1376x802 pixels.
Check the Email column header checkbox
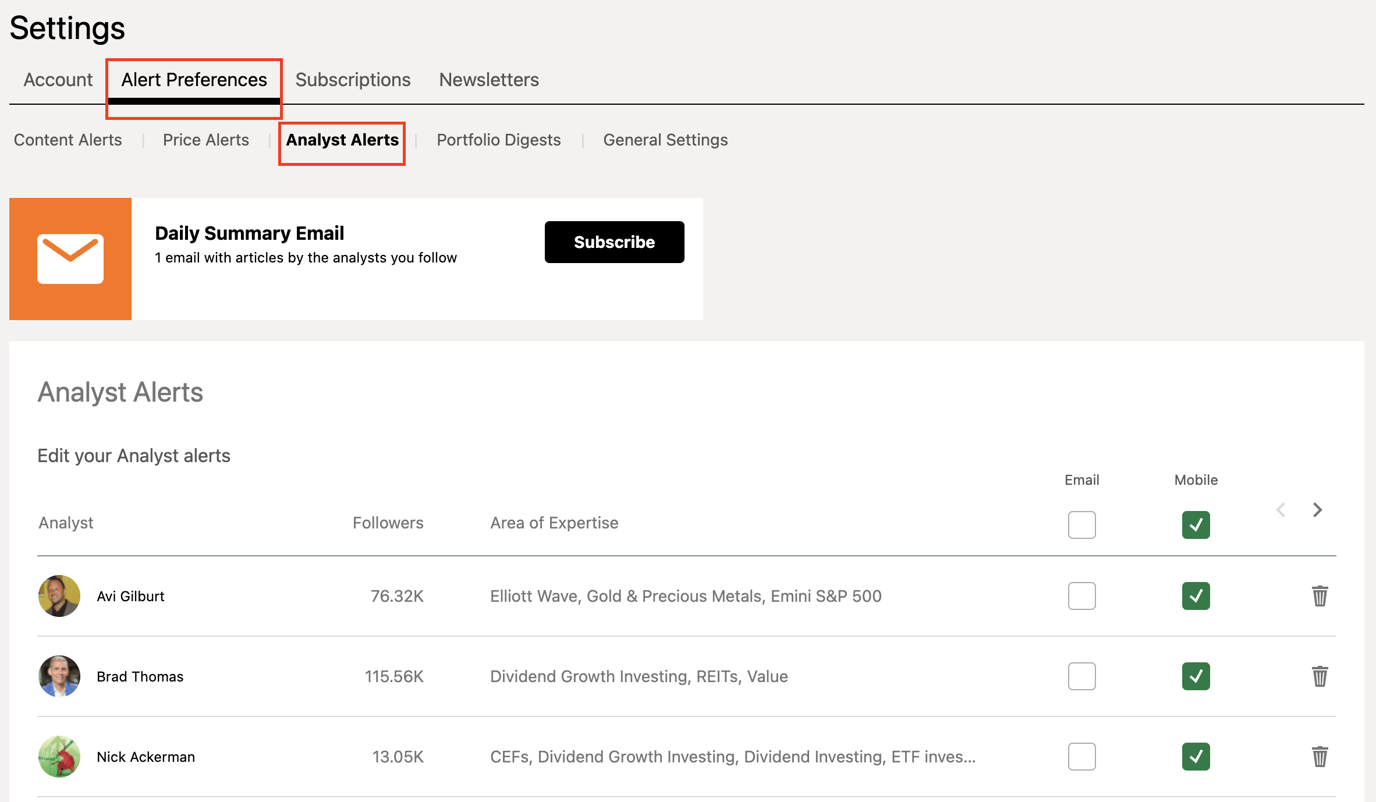pyautogui.click(x=1081, y=524)
